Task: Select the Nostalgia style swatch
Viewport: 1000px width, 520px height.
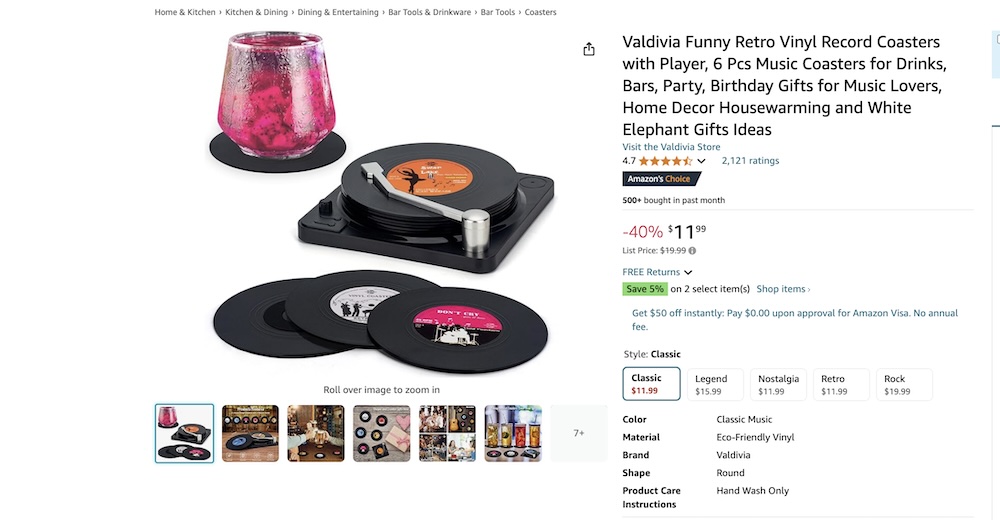Action: 778,385
